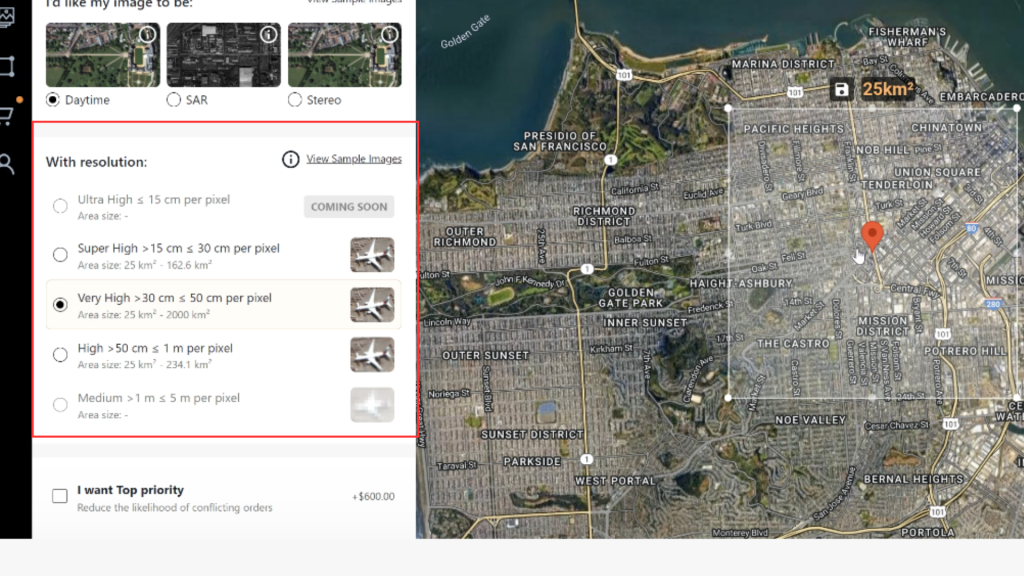Click Union Square map label
The image size is (1024, 576).
tap(937, 172)
